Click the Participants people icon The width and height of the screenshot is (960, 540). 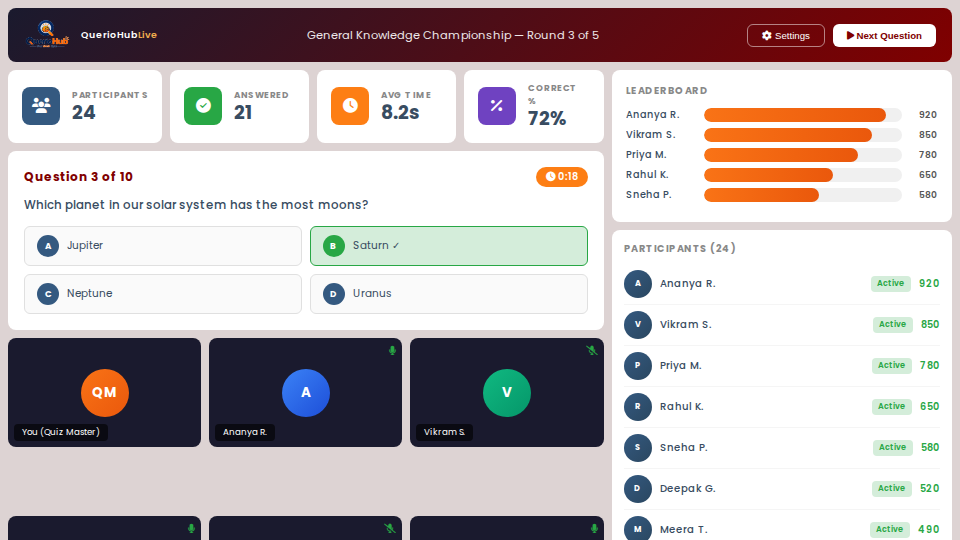tap(41, 106)
